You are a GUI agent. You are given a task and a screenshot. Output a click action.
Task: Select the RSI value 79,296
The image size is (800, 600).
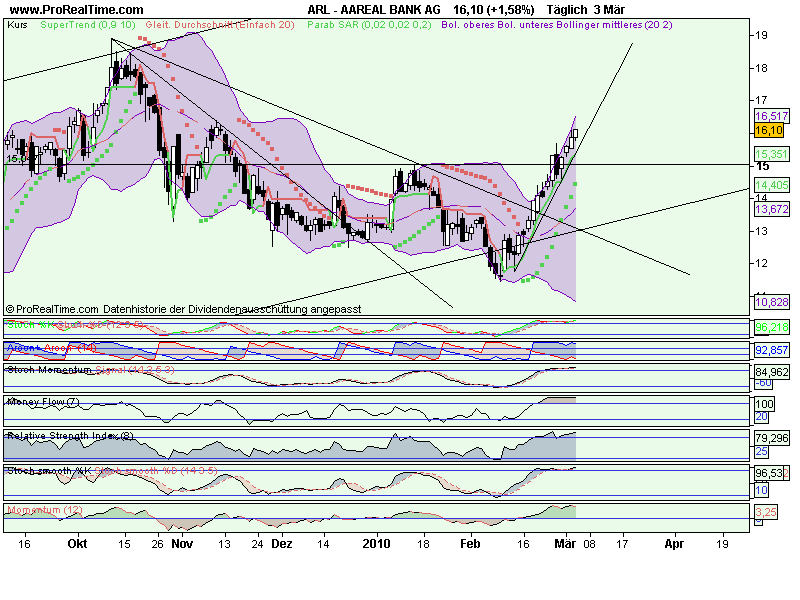[771, 438]
